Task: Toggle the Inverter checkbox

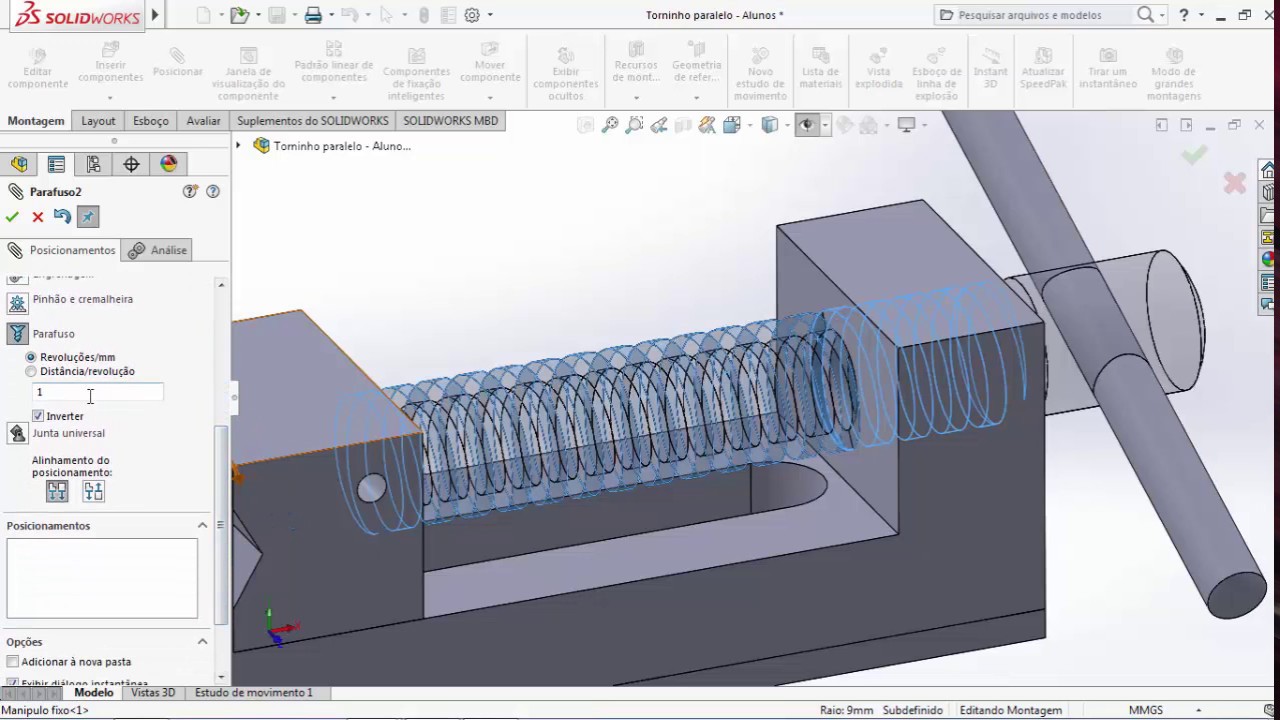Action: tap(38, 416)
